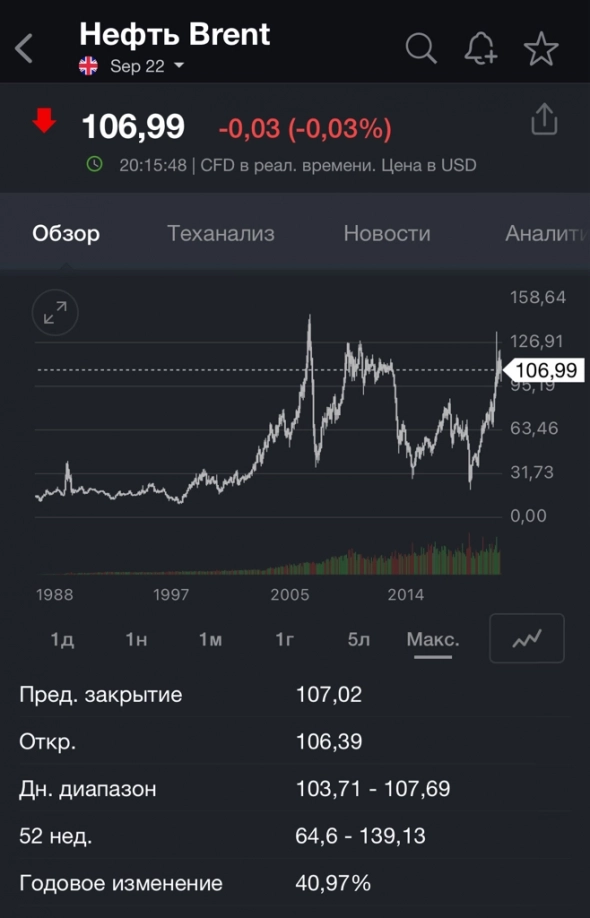Go back using the back arrow

click(22, 45)
